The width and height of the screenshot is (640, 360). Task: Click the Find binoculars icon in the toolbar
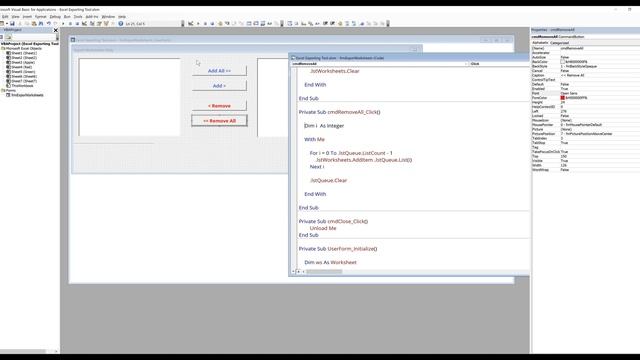[x=41, y=24]
